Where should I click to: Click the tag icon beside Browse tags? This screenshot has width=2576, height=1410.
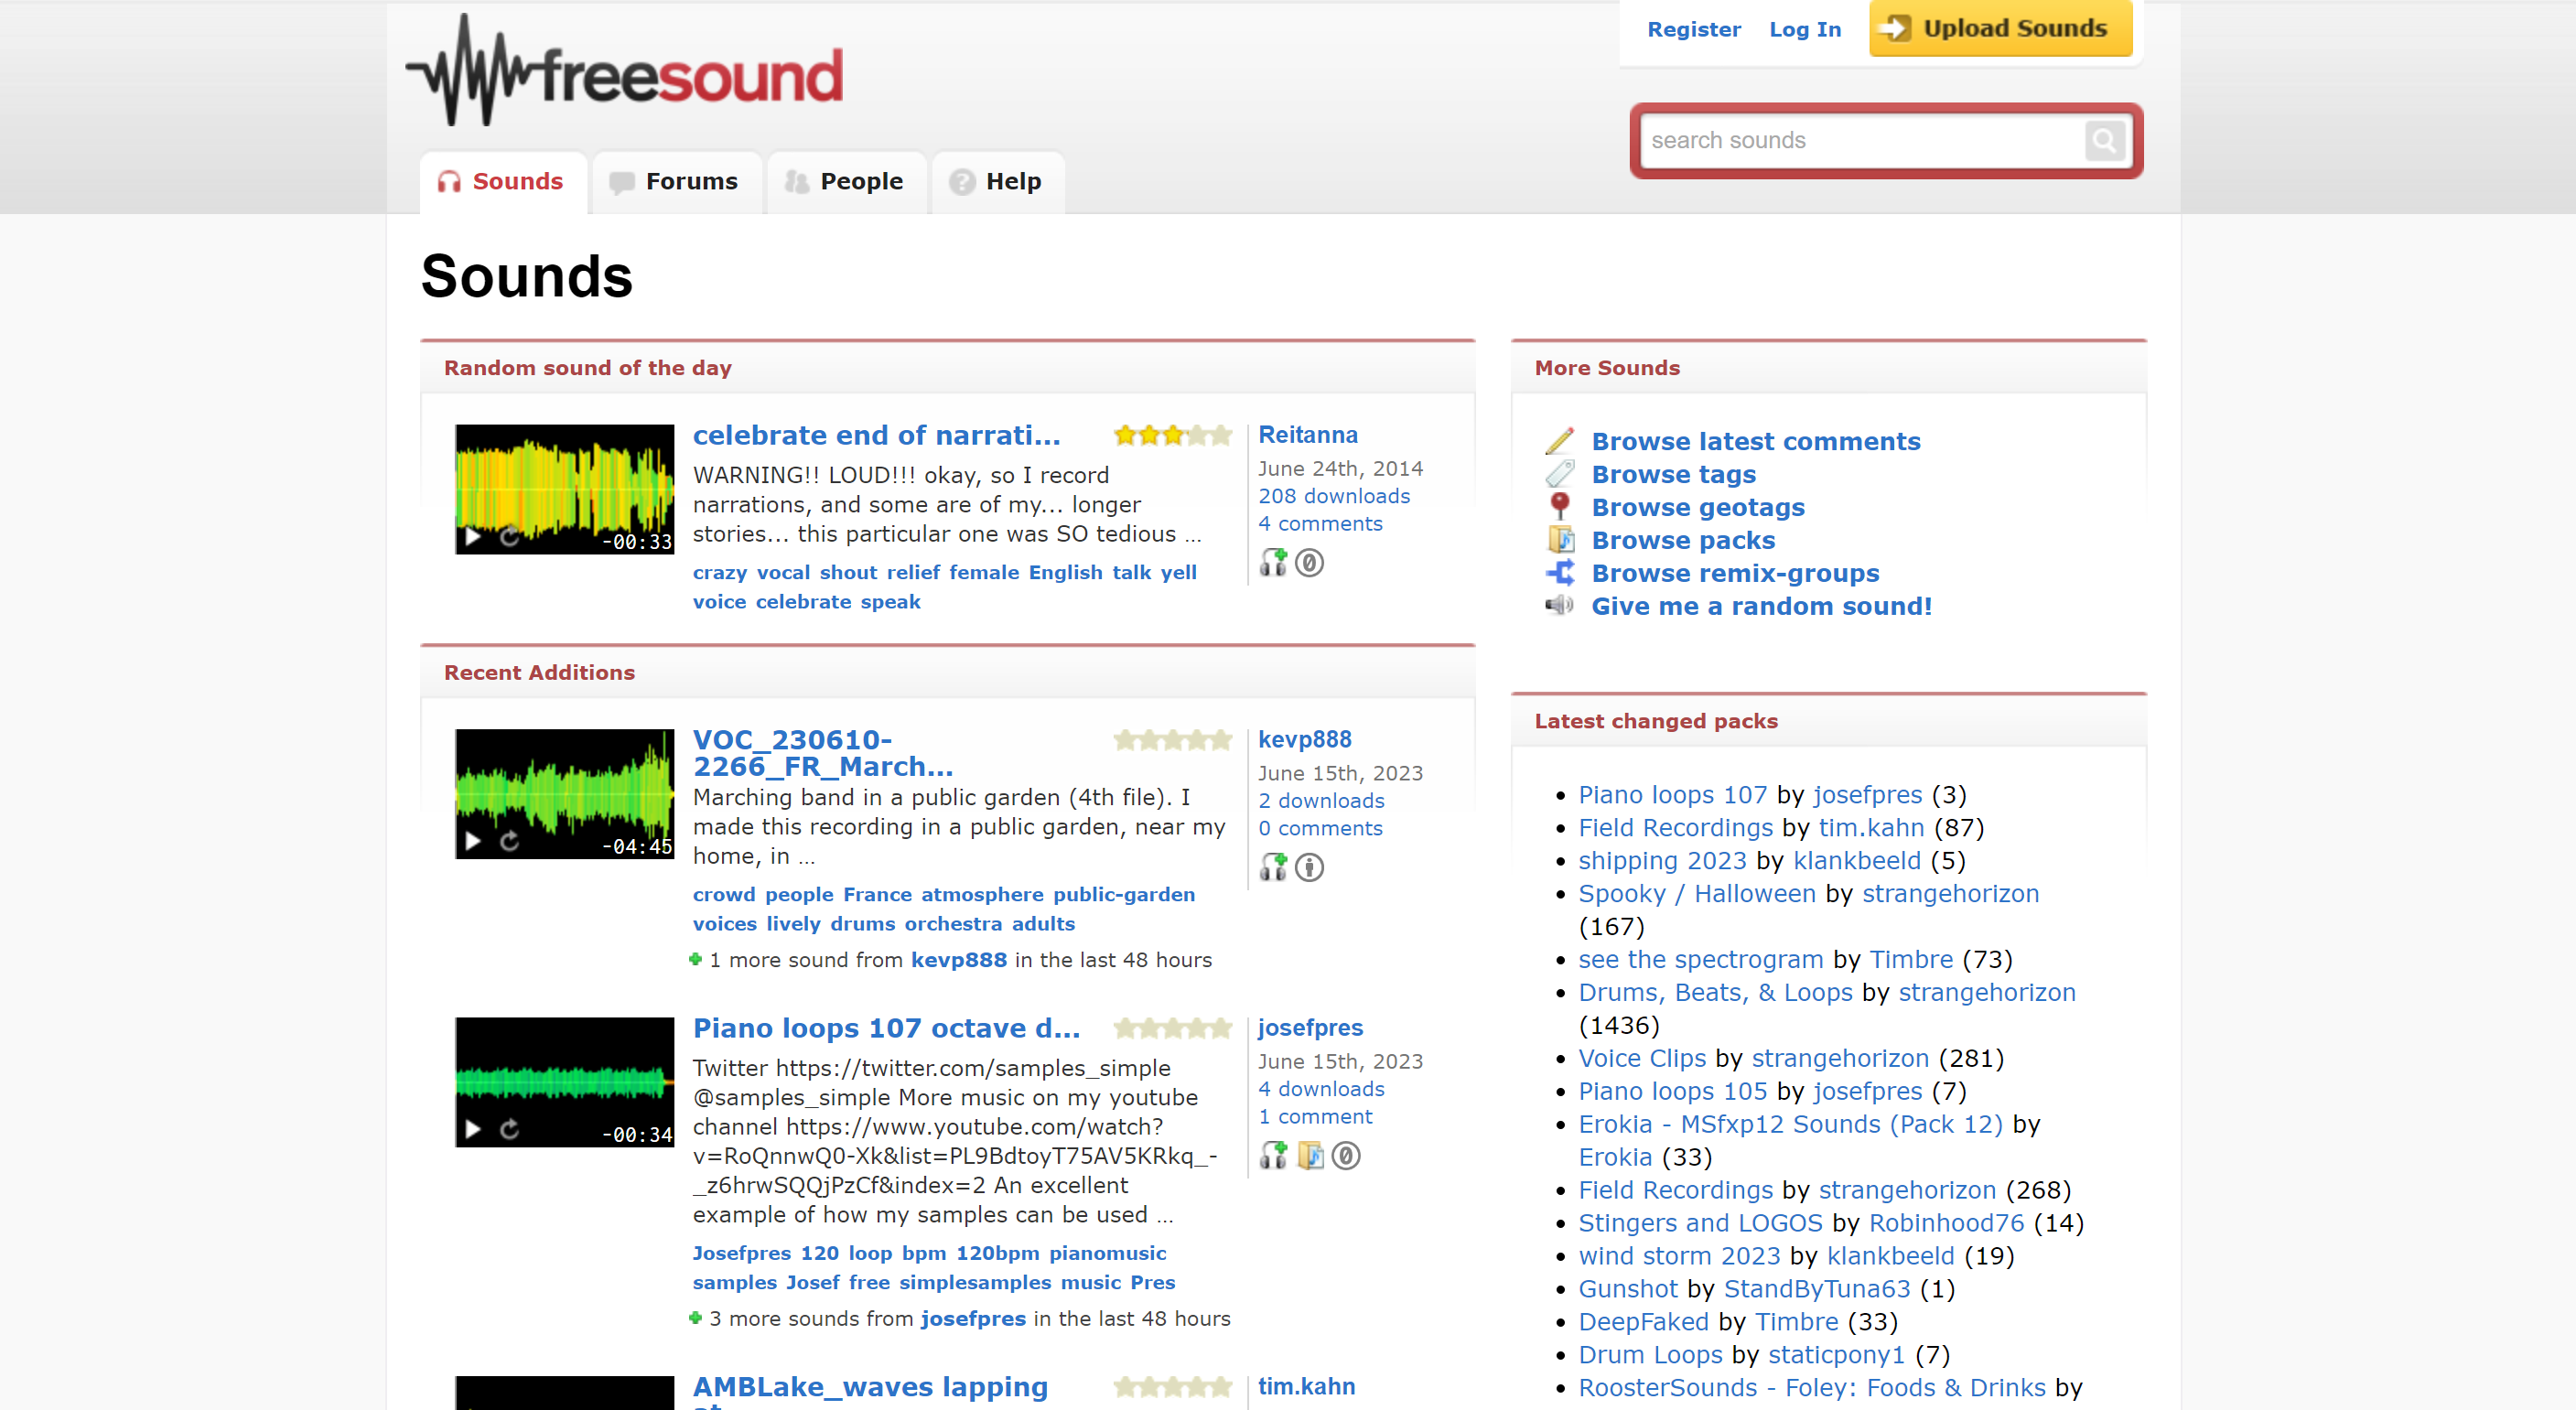[x=1559, y=473]
